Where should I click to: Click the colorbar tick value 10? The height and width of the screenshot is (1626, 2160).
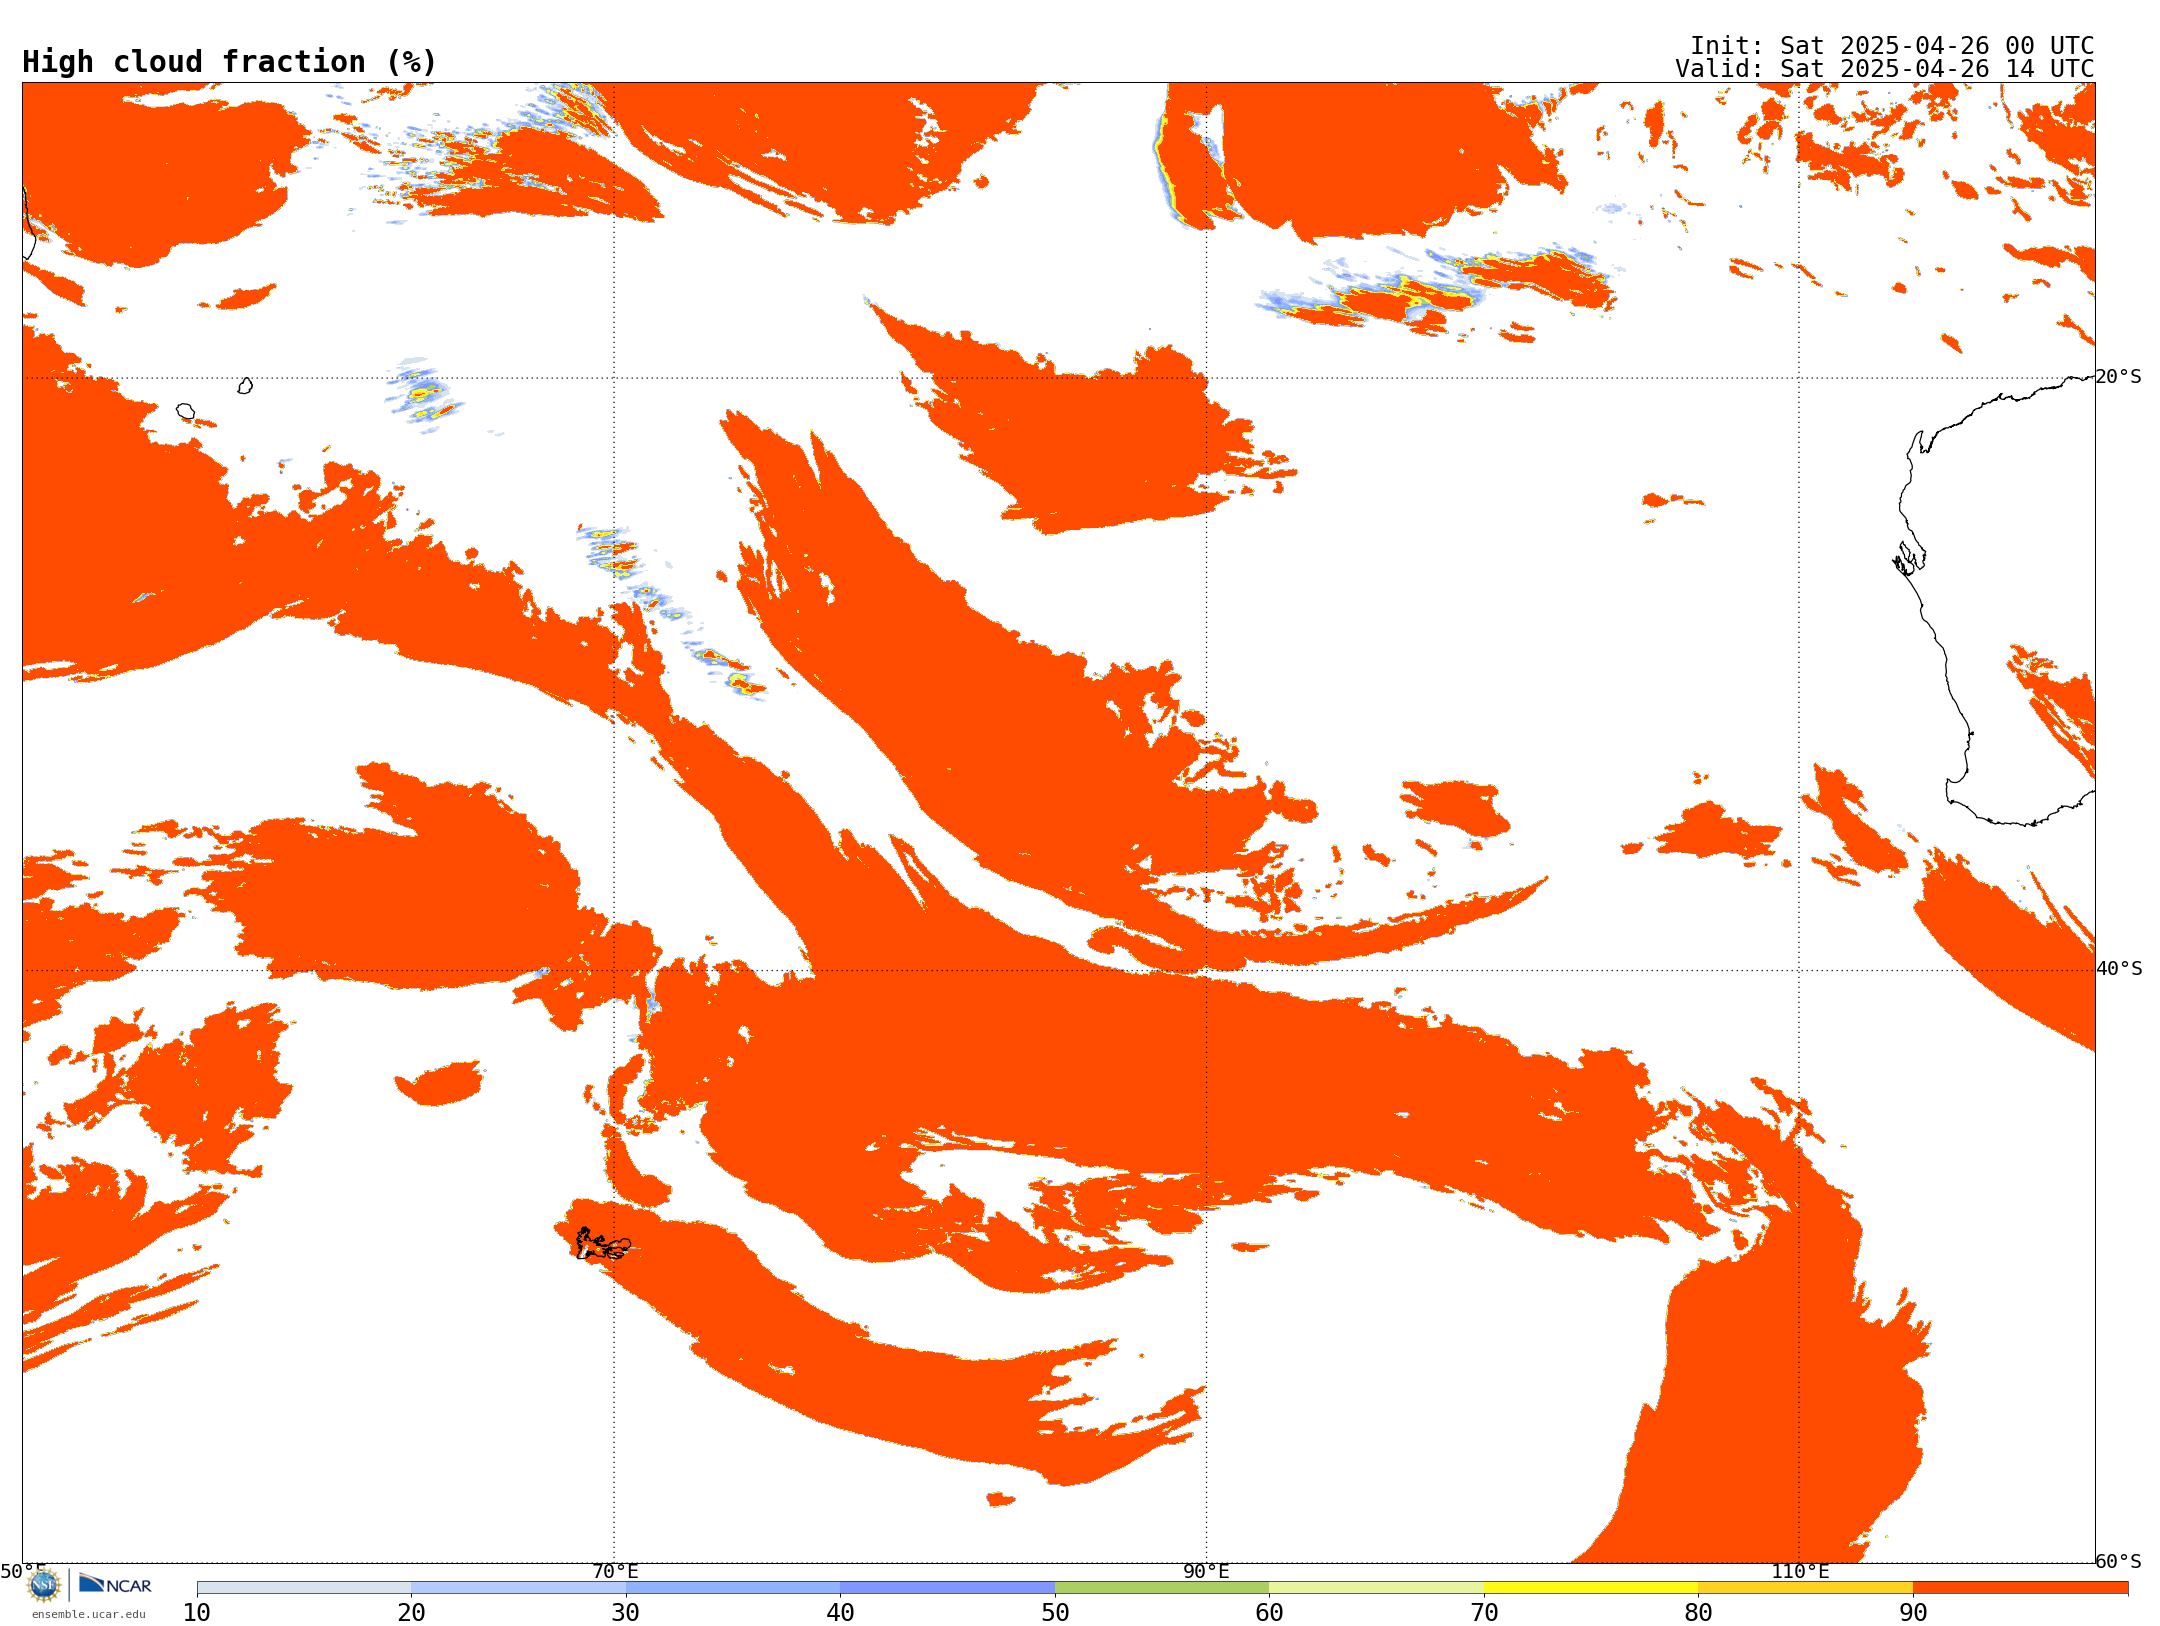[197, 1612]
